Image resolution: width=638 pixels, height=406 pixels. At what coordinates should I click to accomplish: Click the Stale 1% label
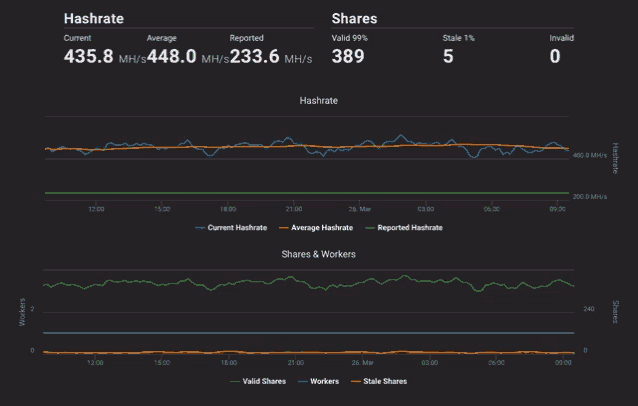tap(459, 38)
